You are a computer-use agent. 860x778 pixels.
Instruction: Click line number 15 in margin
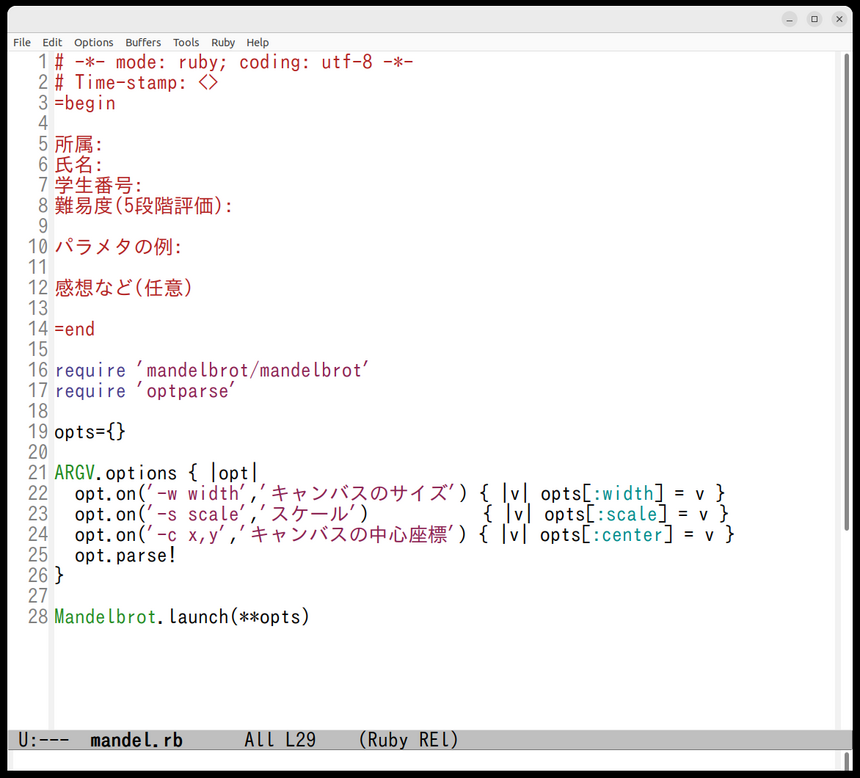point(38,349)
